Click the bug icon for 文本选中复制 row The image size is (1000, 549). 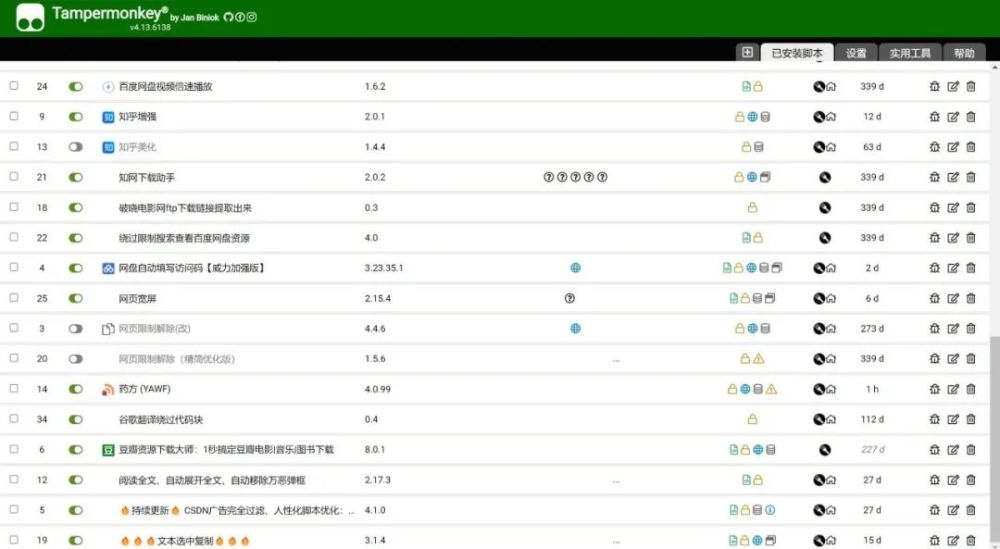934,541
